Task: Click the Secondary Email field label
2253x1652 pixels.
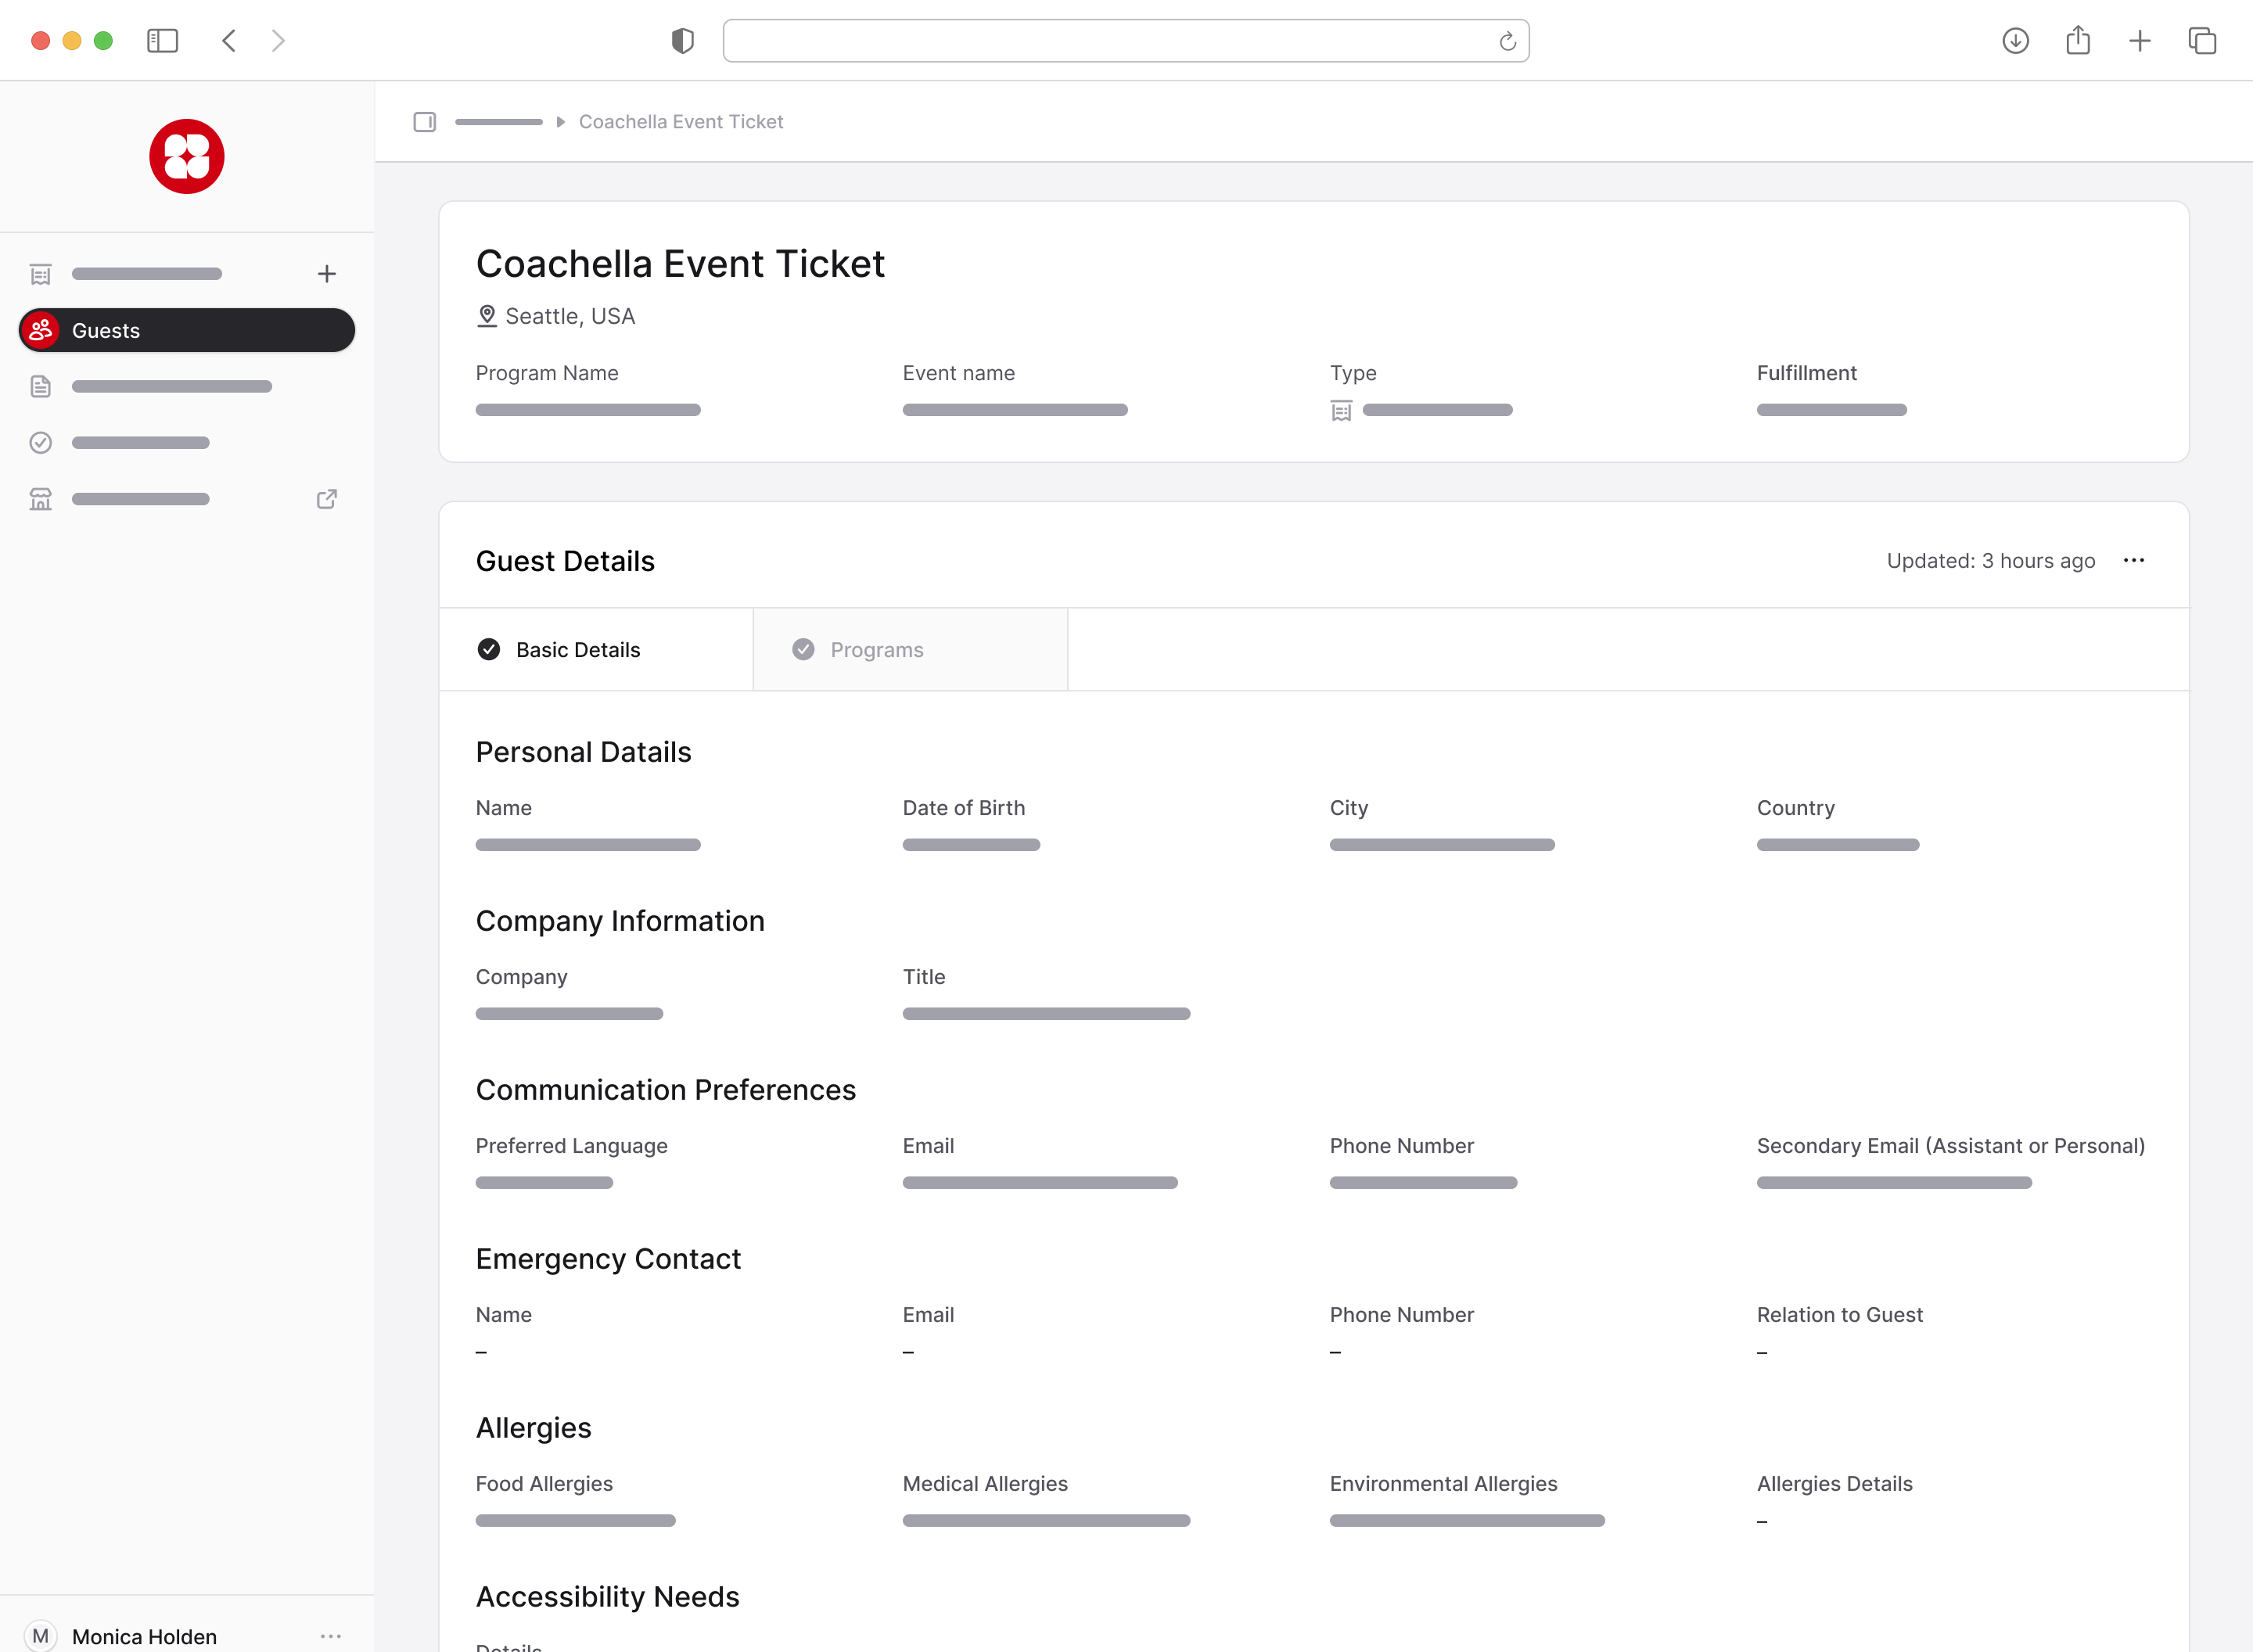Action: [1950, 1146]
